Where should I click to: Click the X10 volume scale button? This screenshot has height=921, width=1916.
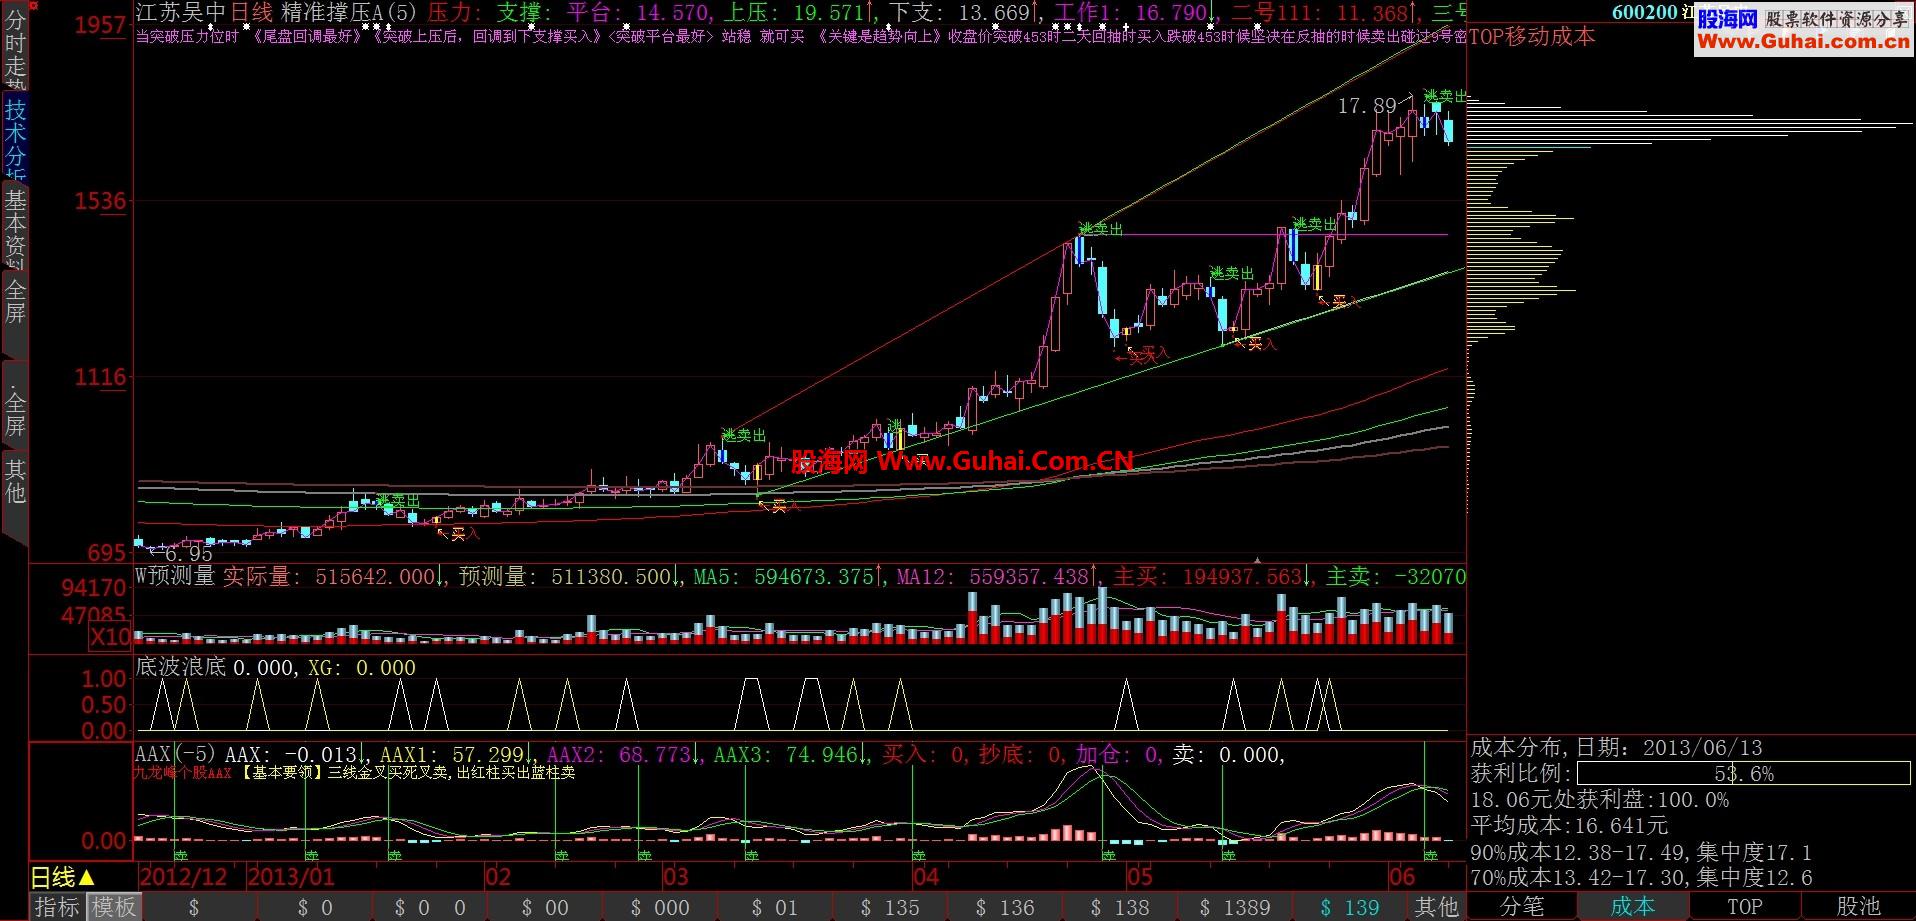[110, 637]
